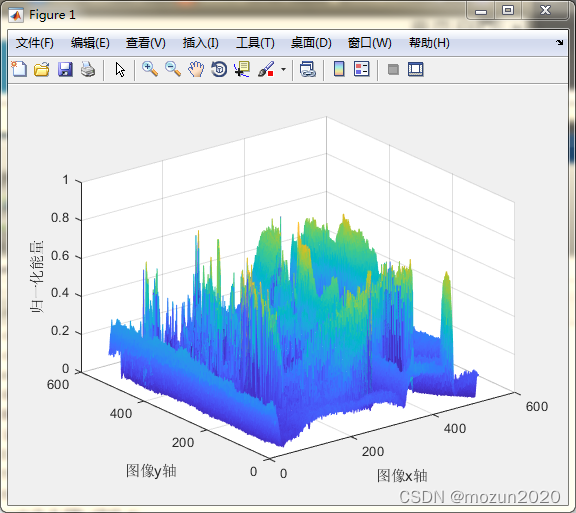Click the z-axis tick label 0.2
This screenshot has height=513, width=576.
pos(60,331)
